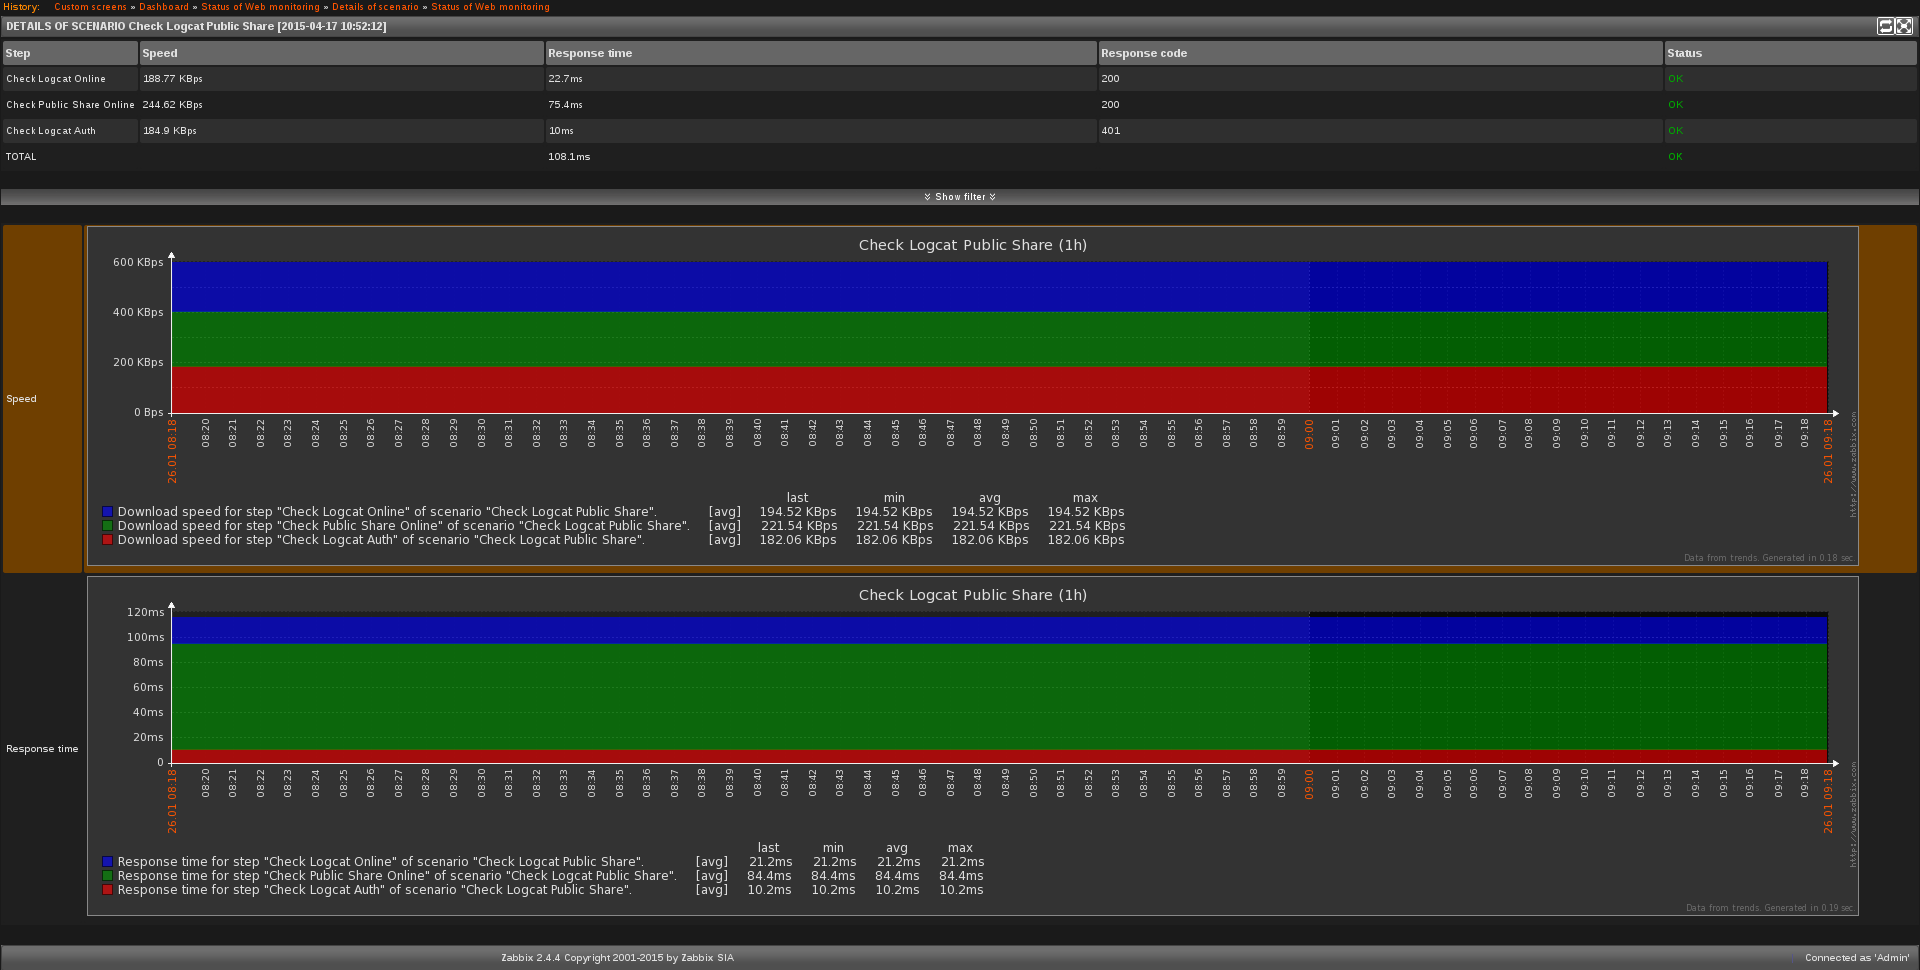The width and height of the screenshot is (1920, 970).
Task: Click the 09:00 marker on the Speed graph
Action: pos(1309,434)
